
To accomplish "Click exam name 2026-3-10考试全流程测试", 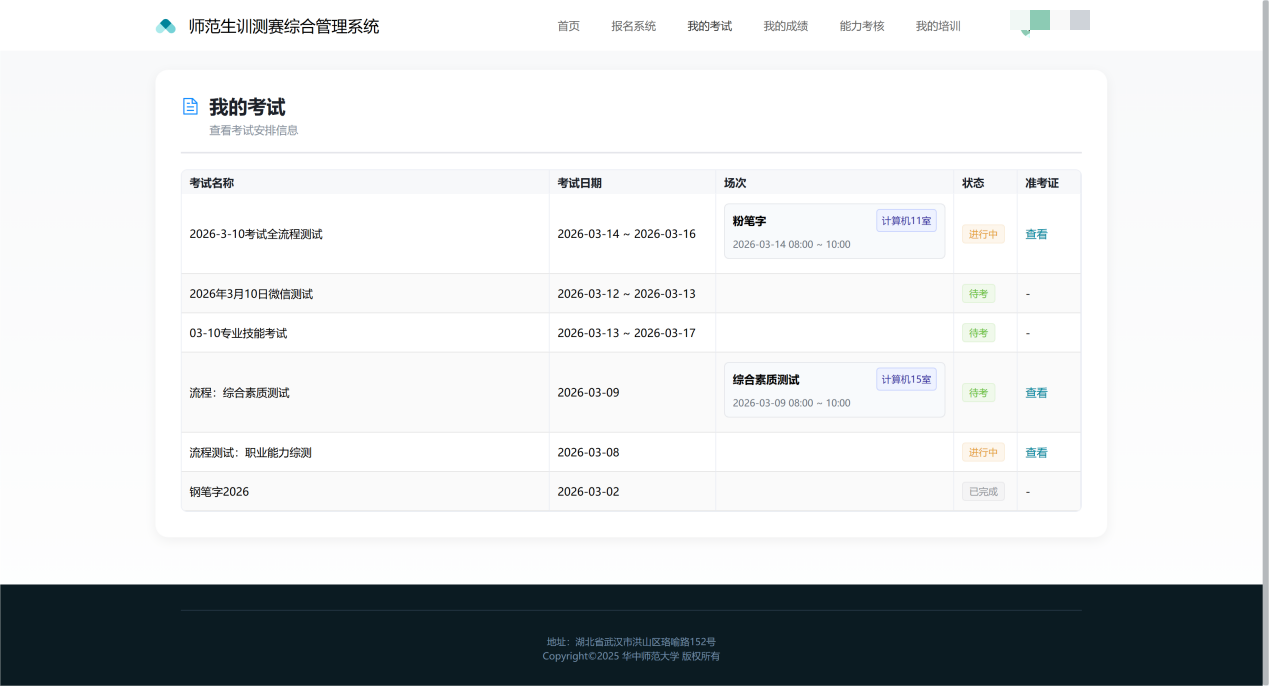I will coord(256,234).
